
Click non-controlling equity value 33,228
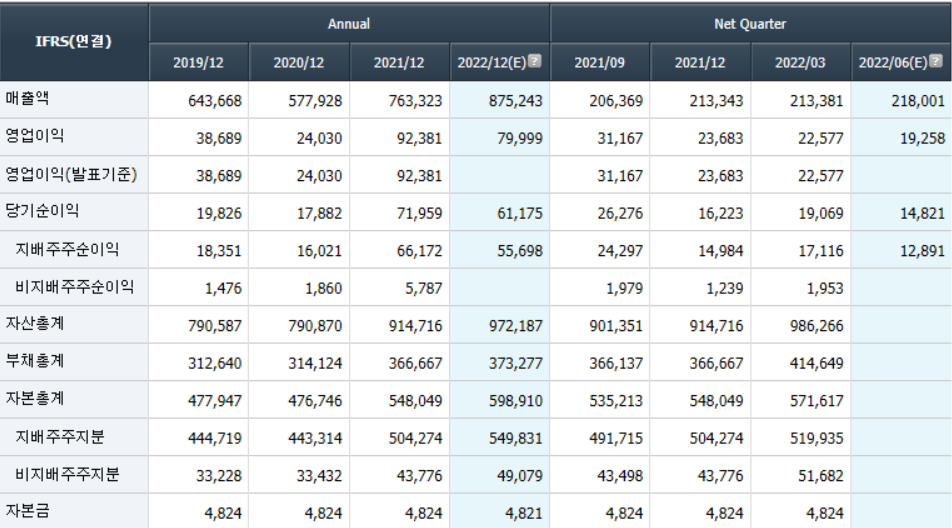[219, 476]
